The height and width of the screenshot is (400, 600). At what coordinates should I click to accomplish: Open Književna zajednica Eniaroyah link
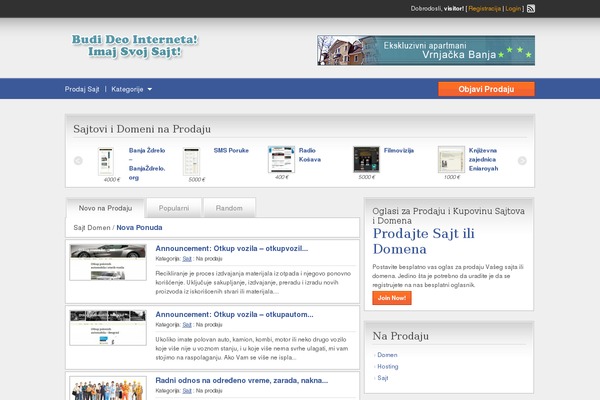pyautogui.click(x=483, y=159)
